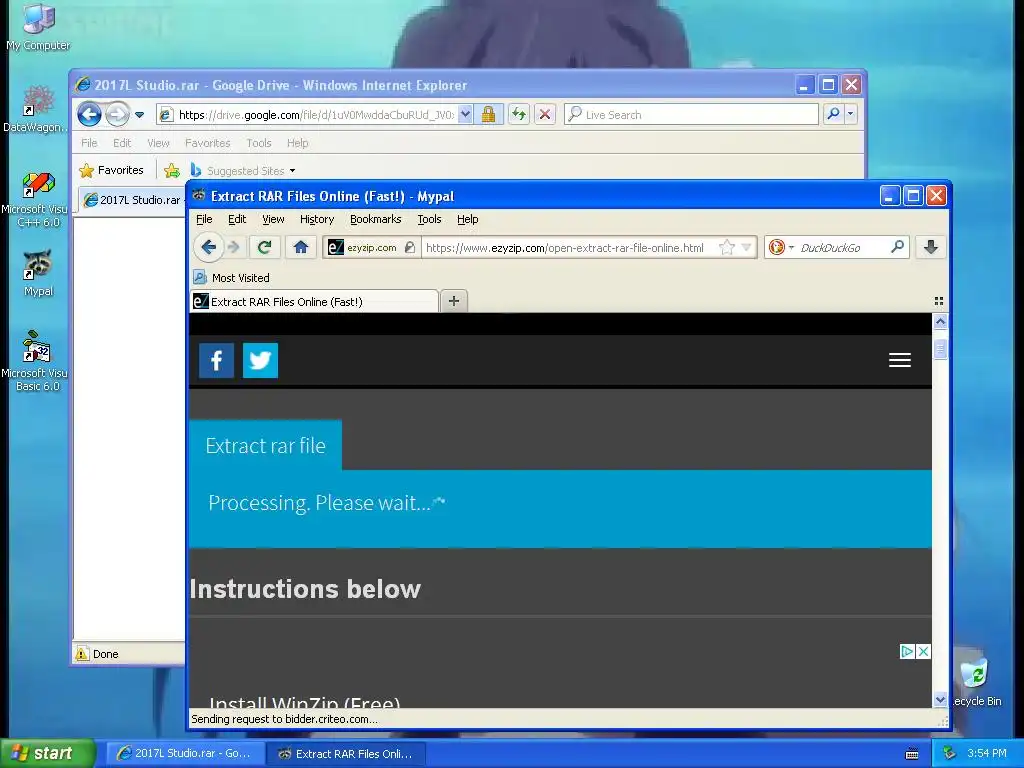Open the Facebook share icon
Image resolution: width=1024 pixels, height=768 pixels.
[216, 360]
